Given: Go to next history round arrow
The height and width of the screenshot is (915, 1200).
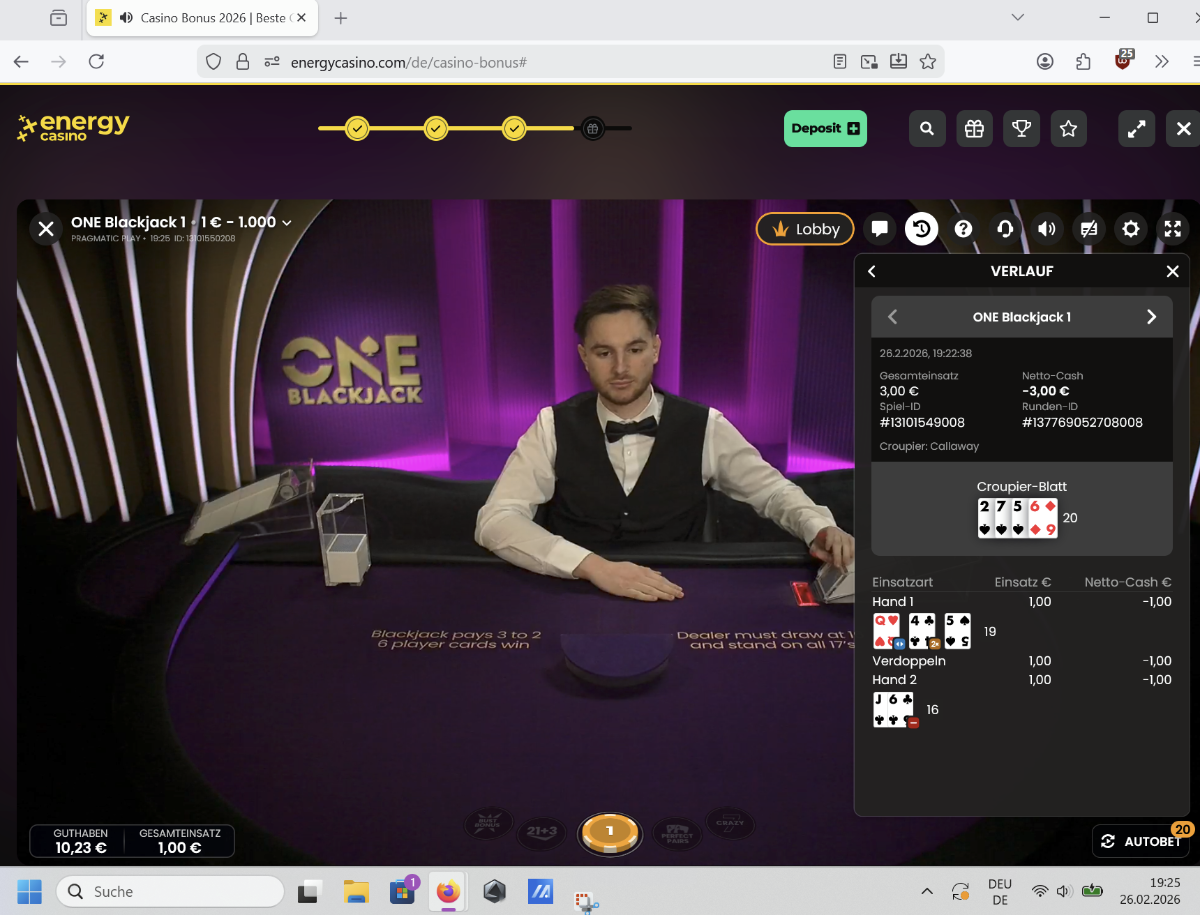Looking at the screenshot, I should click(1151, 317).
